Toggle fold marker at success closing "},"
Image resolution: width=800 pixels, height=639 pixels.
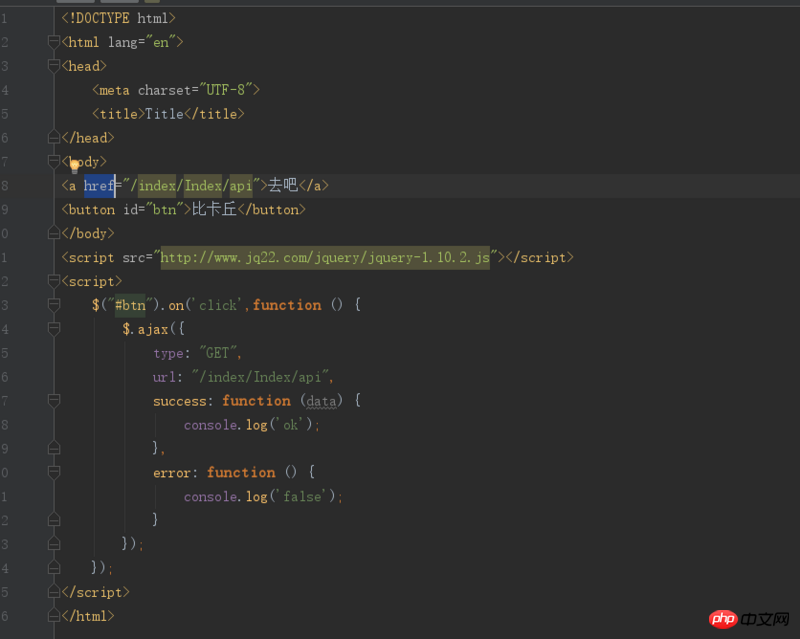pyautogui.click(x=54, y=448)
